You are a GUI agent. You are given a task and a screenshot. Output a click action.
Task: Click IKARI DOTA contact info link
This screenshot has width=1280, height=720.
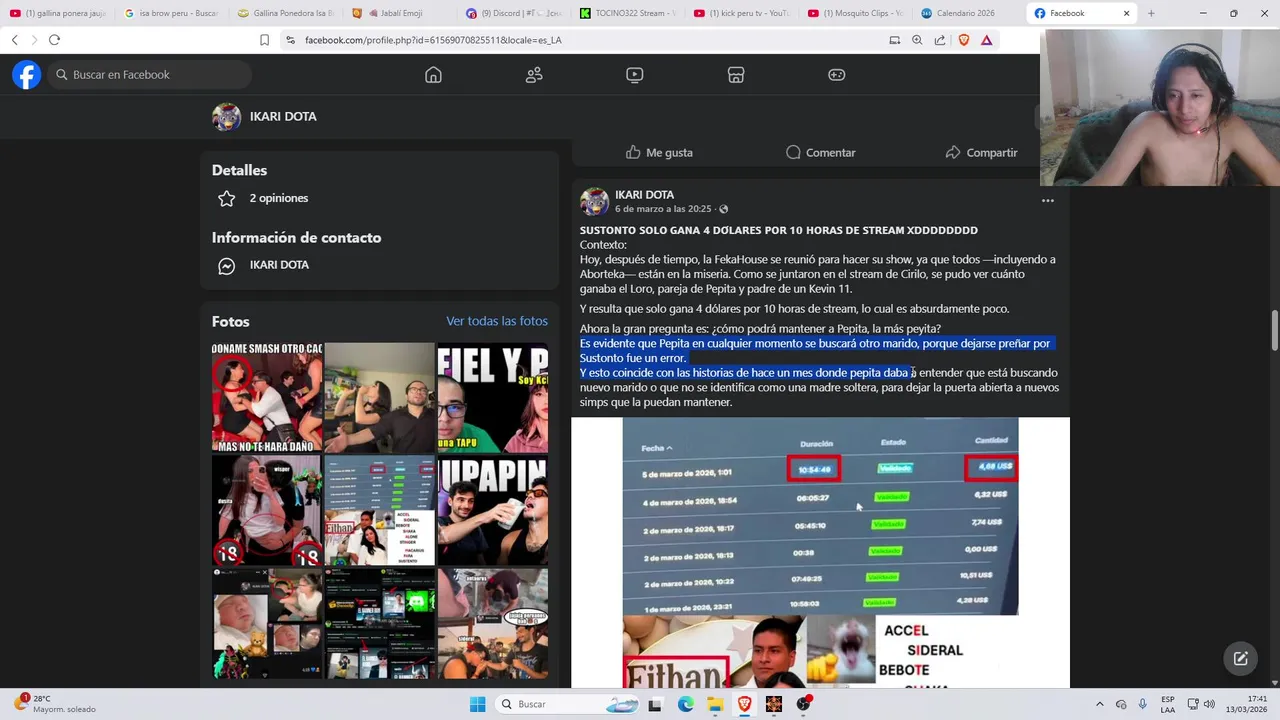(279, 265)
